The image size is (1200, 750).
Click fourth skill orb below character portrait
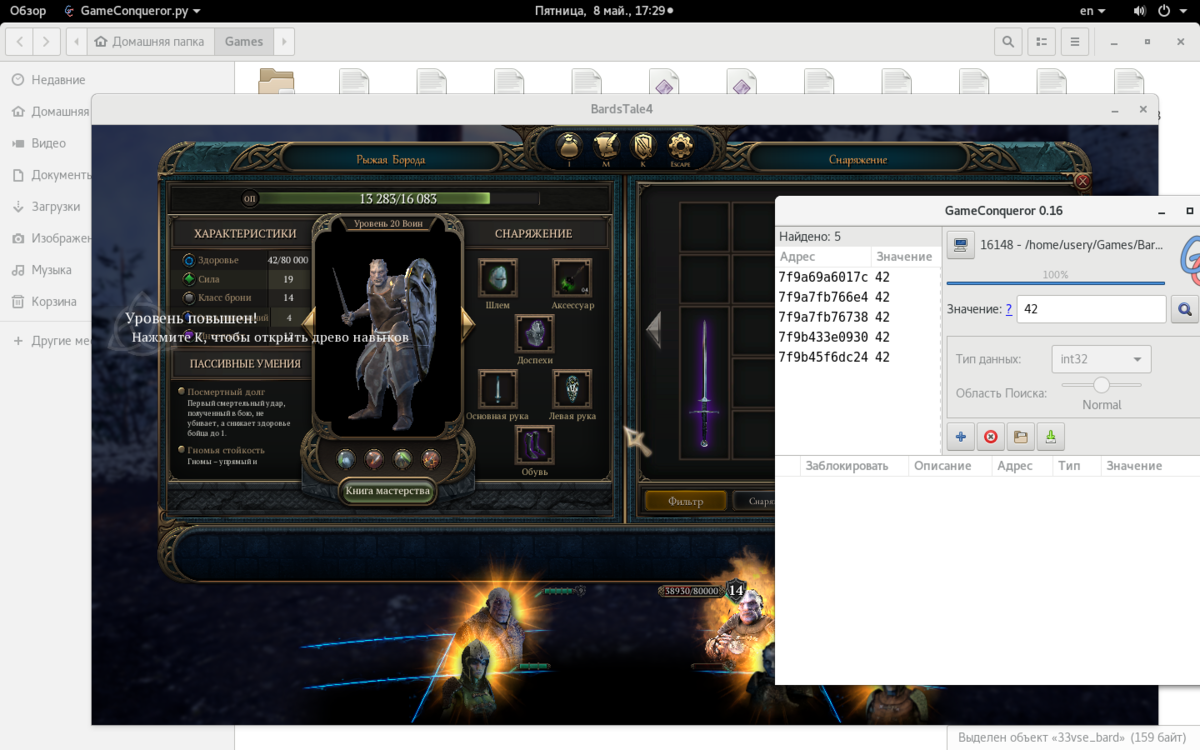431,458
